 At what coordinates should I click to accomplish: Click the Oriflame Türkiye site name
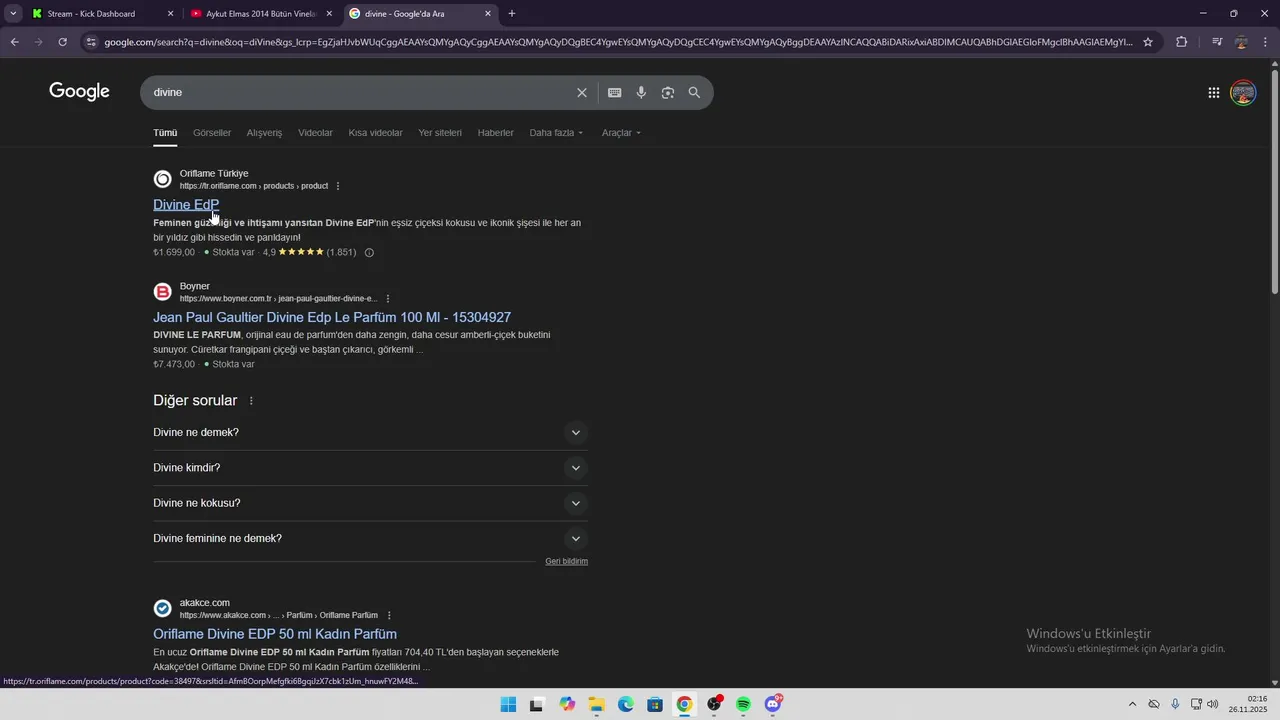214,173
